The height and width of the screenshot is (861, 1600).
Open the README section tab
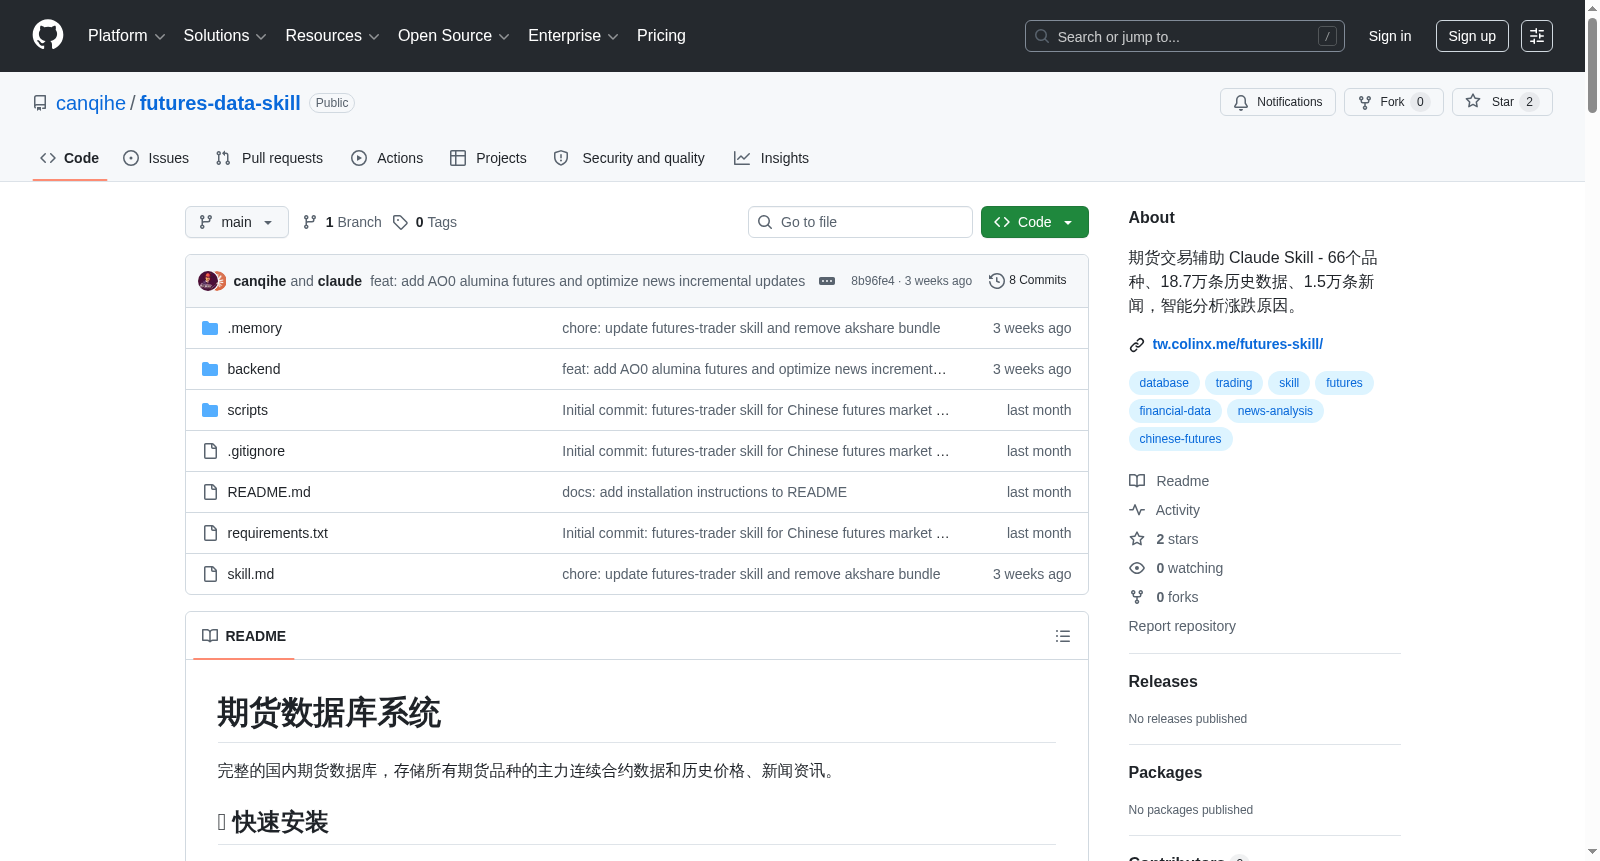pos(244,636)
